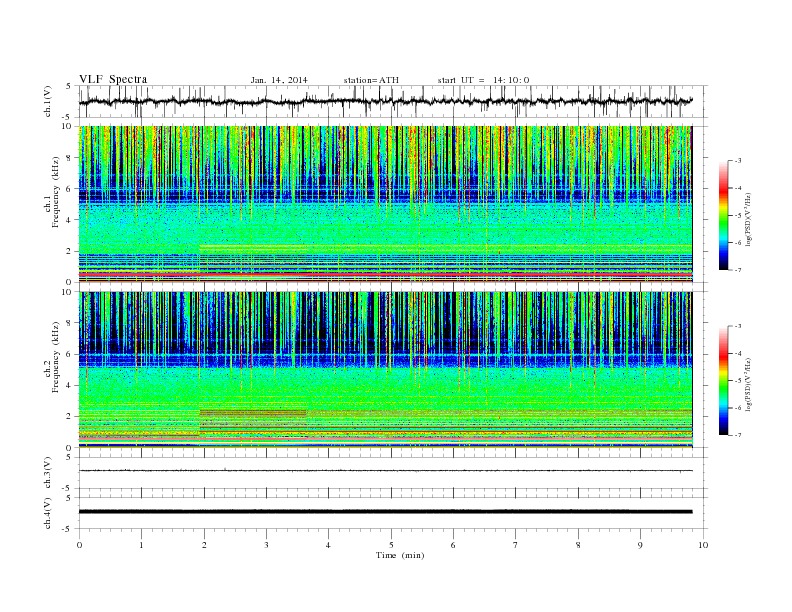The width and height of the screenshot is (792, 612).
Task: Click time axis tick label '7'
Action: coord(516,545)
